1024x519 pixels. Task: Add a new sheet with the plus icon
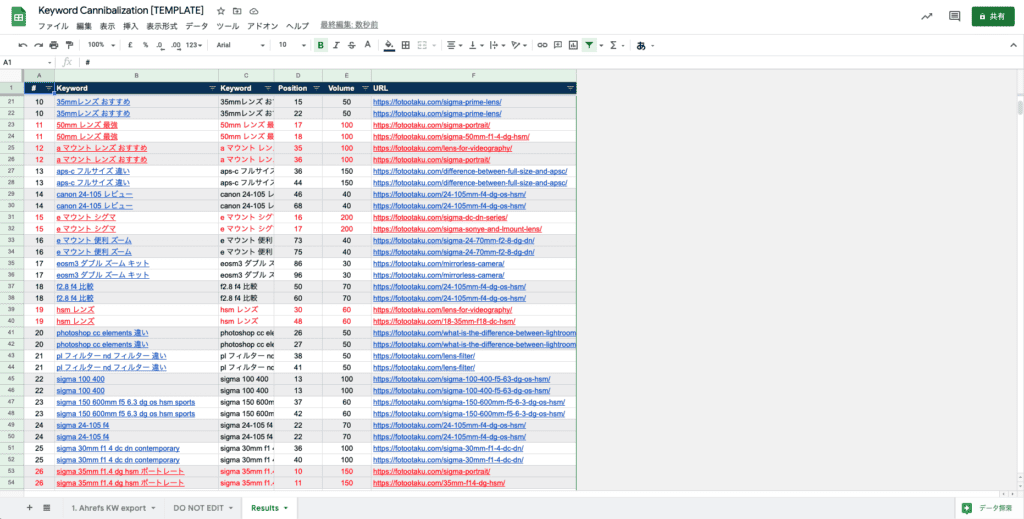click(x=29, y=507)
